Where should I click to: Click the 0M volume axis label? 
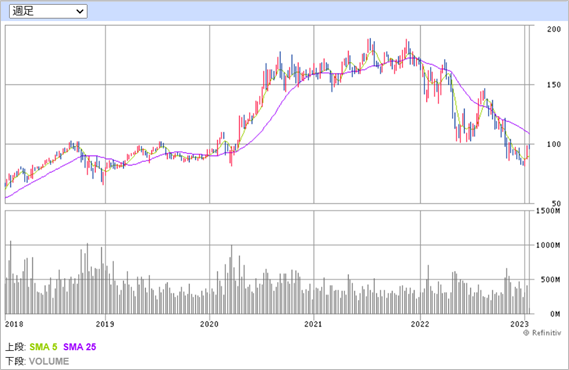[x=555, y=314]
